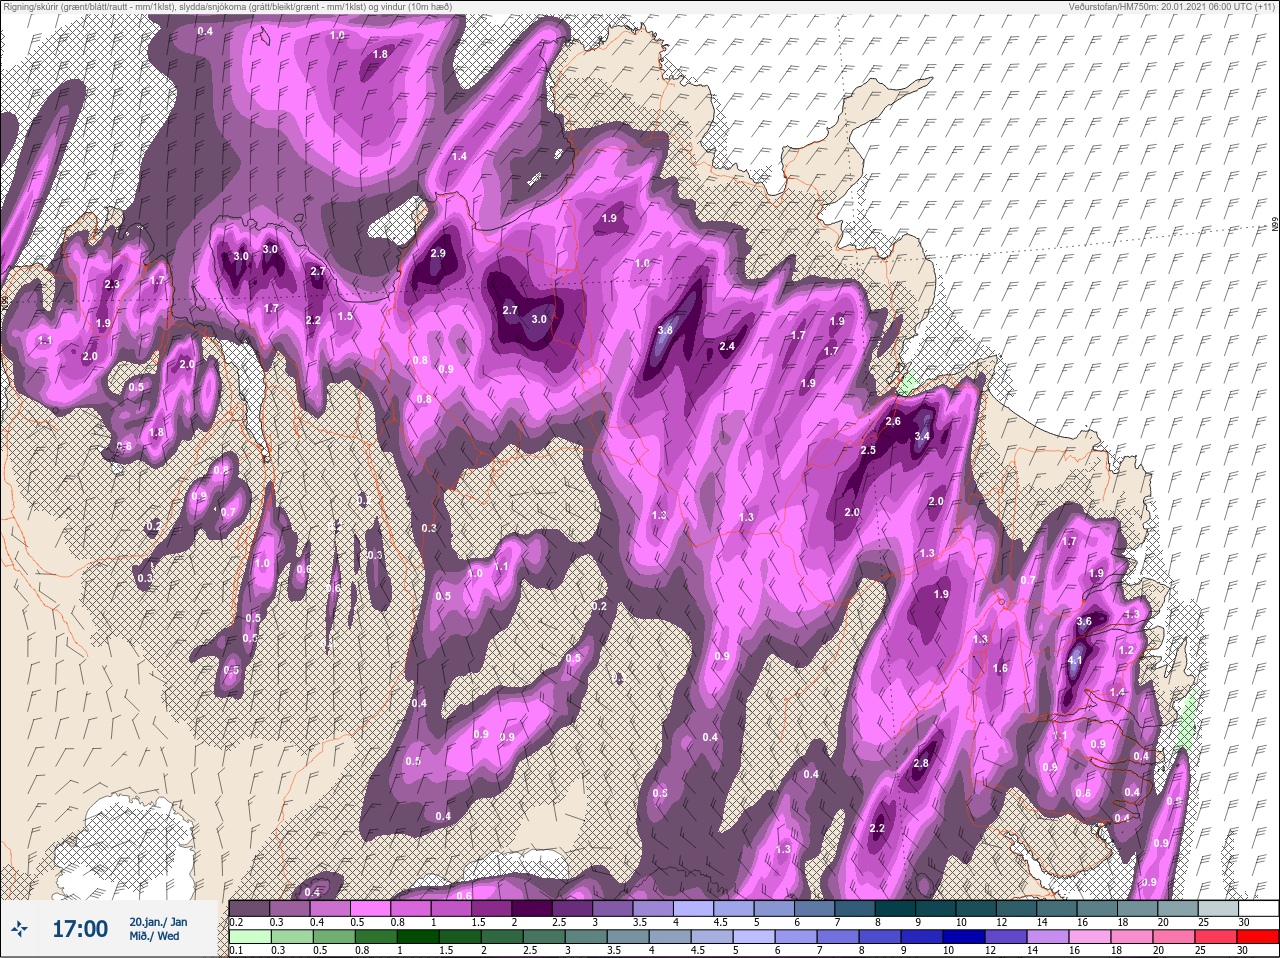Click dark green rain legend swatch between 1 and 1.5
This screenshot has height=958, width=1280.
(x=418, y=935)
